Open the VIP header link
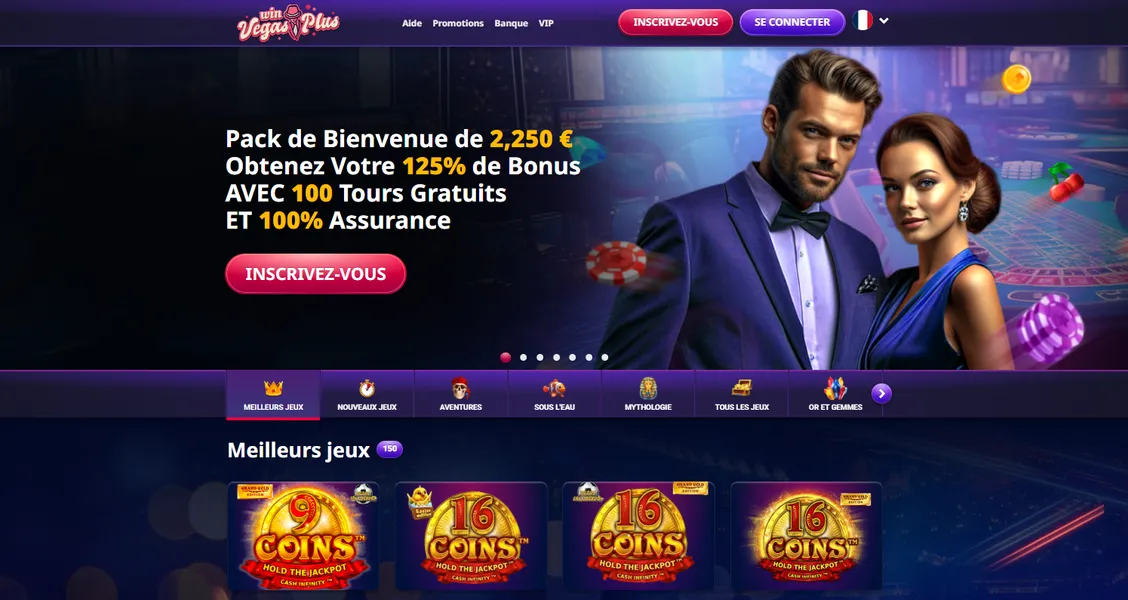 tap(546, 23)
